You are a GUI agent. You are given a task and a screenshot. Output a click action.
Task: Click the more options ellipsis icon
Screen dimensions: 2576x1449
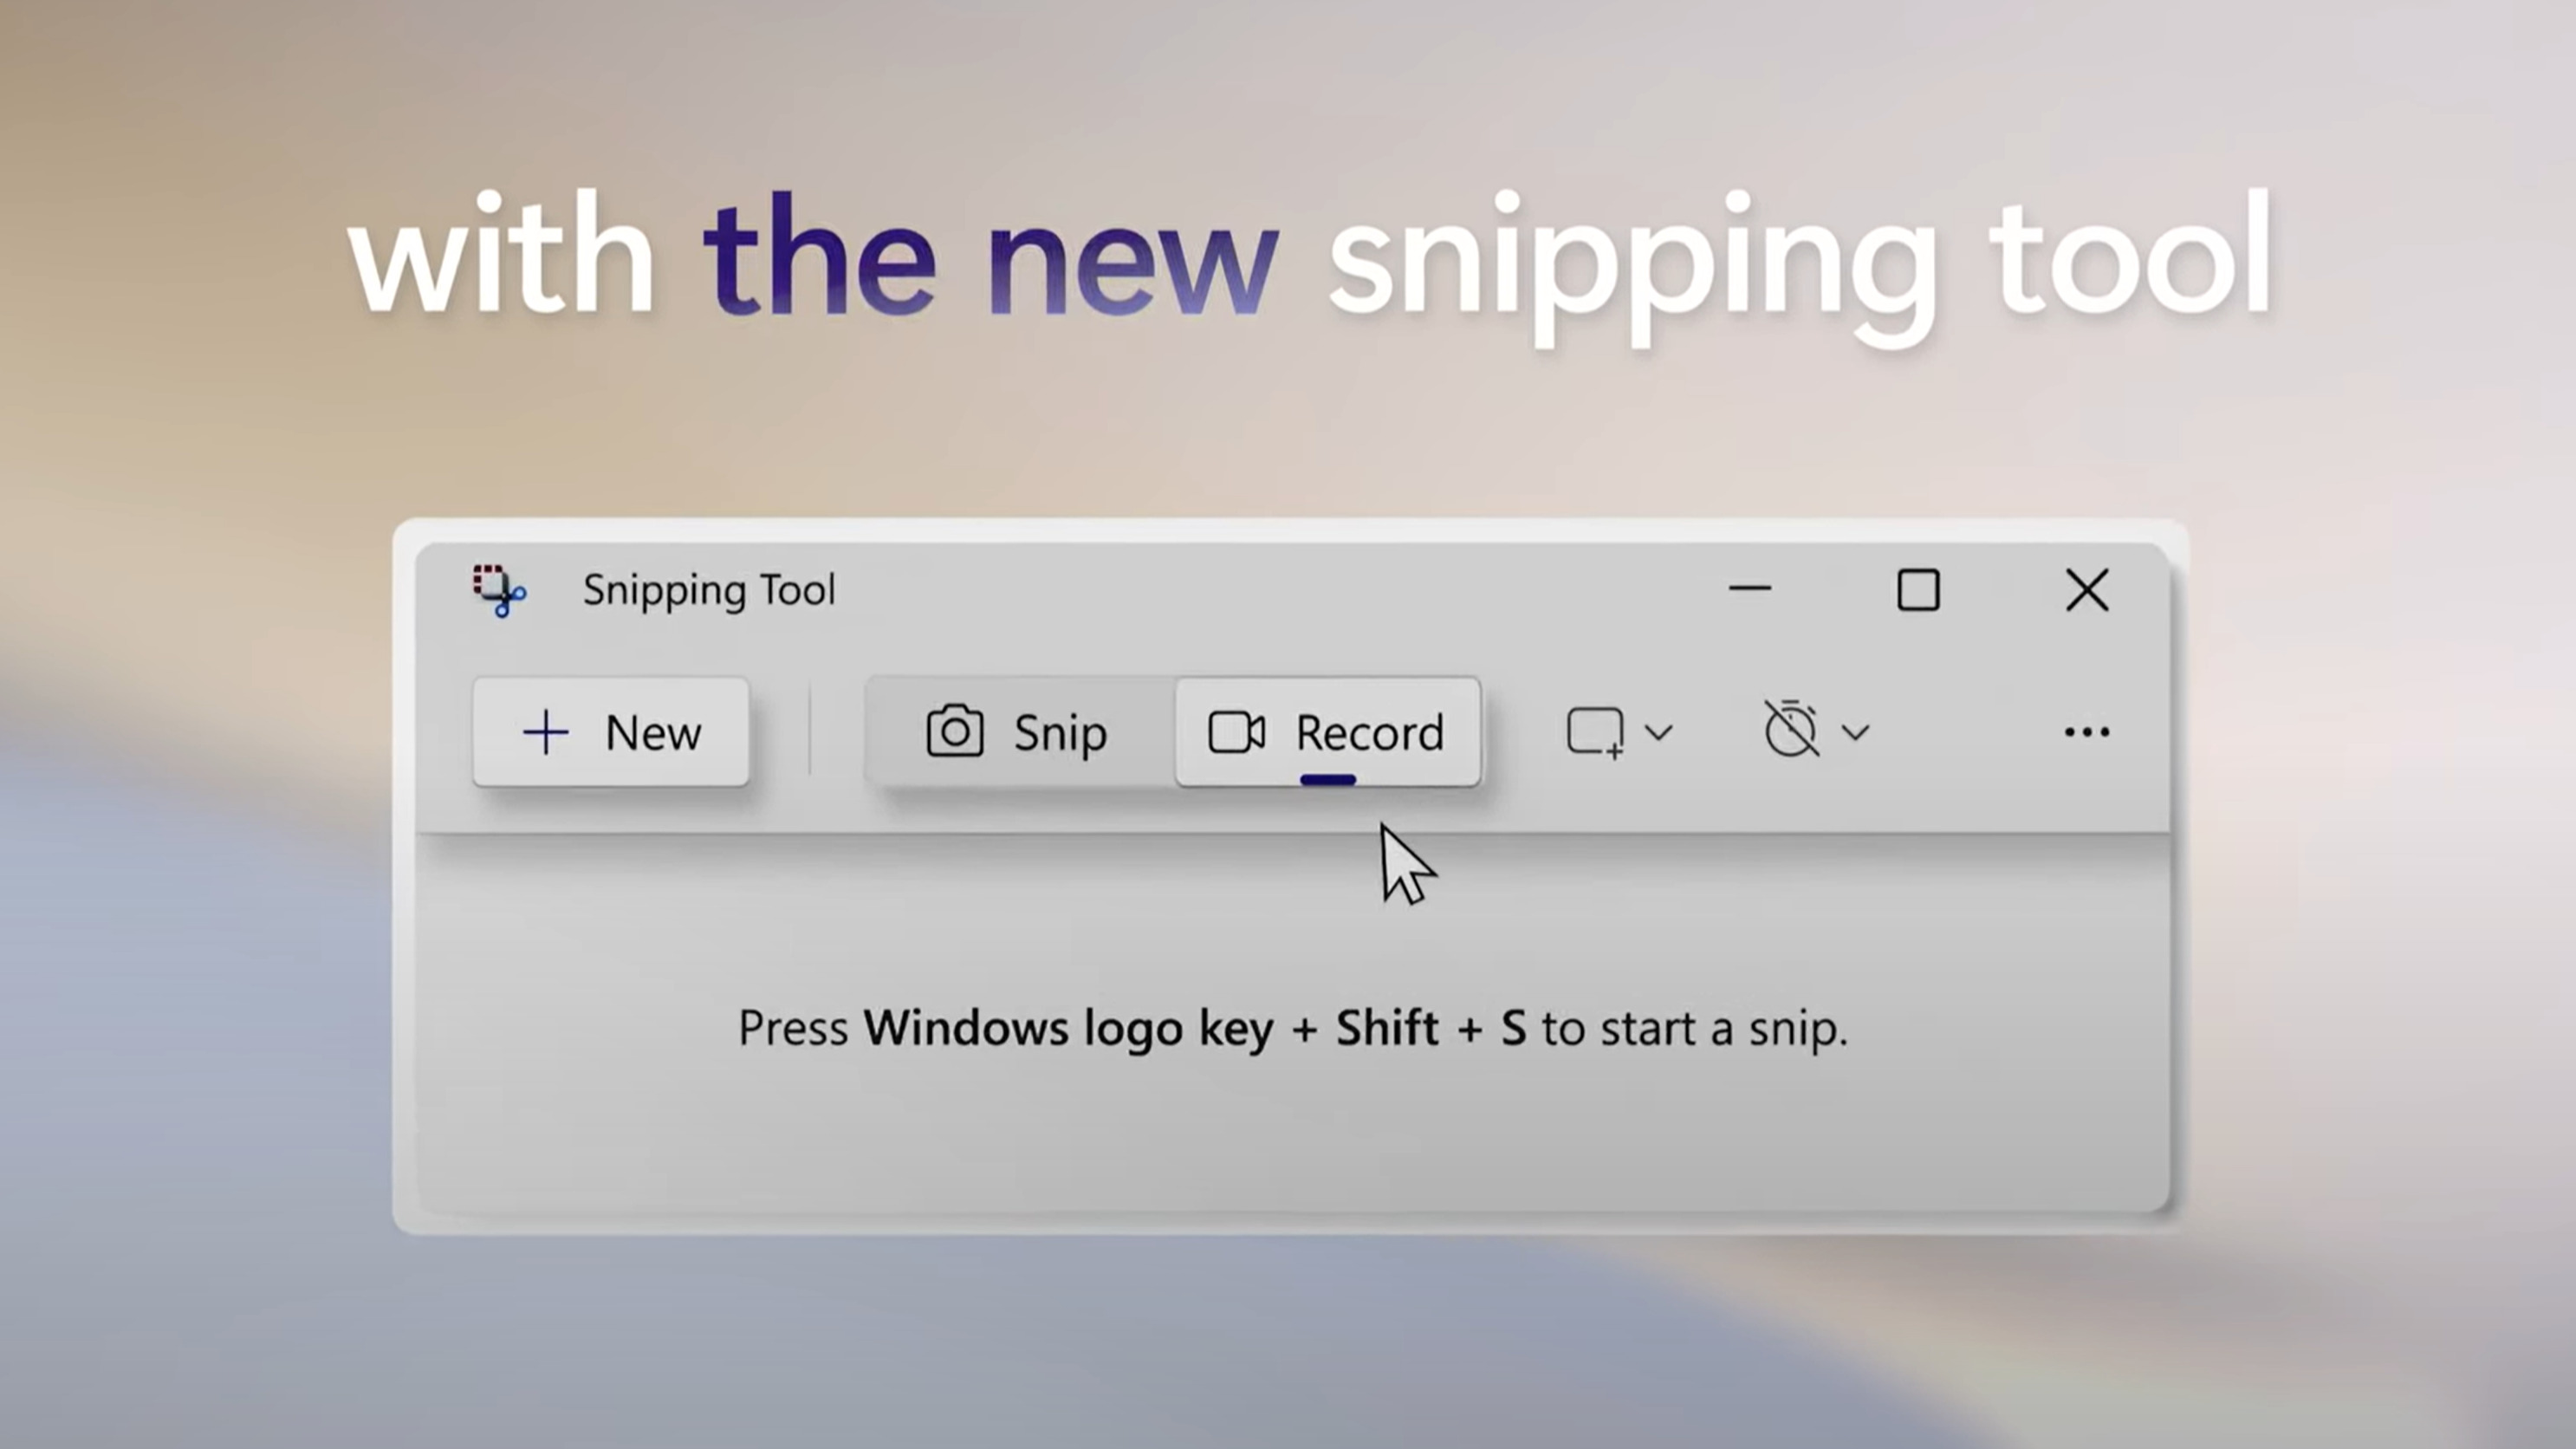click(2084, 731)
